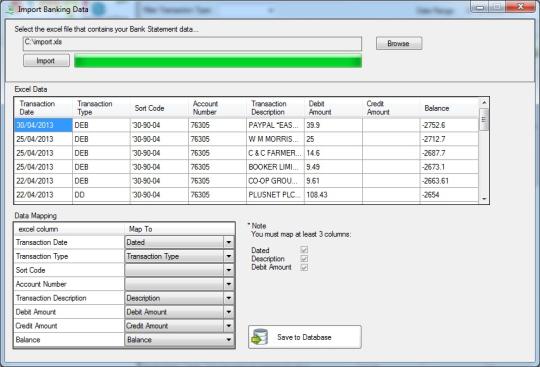Screen dimensions: 540x367
Task: Click the Excel Data scrollbar up arrow
Action: (484, 103)
